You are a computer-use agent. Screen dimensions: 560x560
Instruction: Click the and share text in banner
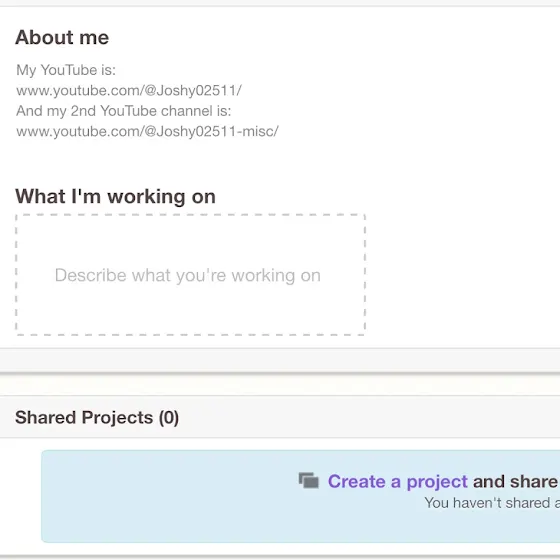click(x=515, y=481)
